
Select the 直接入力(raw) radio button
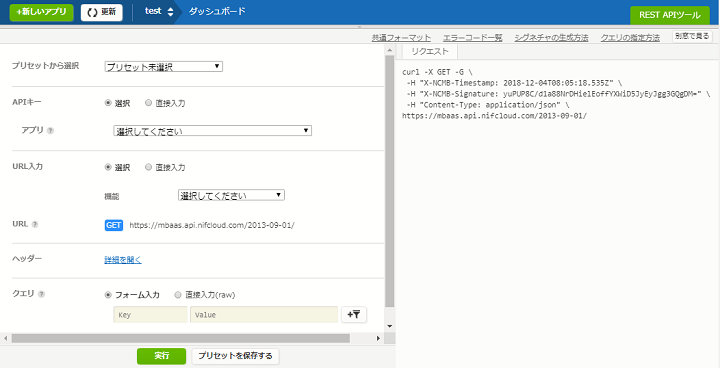178,295
